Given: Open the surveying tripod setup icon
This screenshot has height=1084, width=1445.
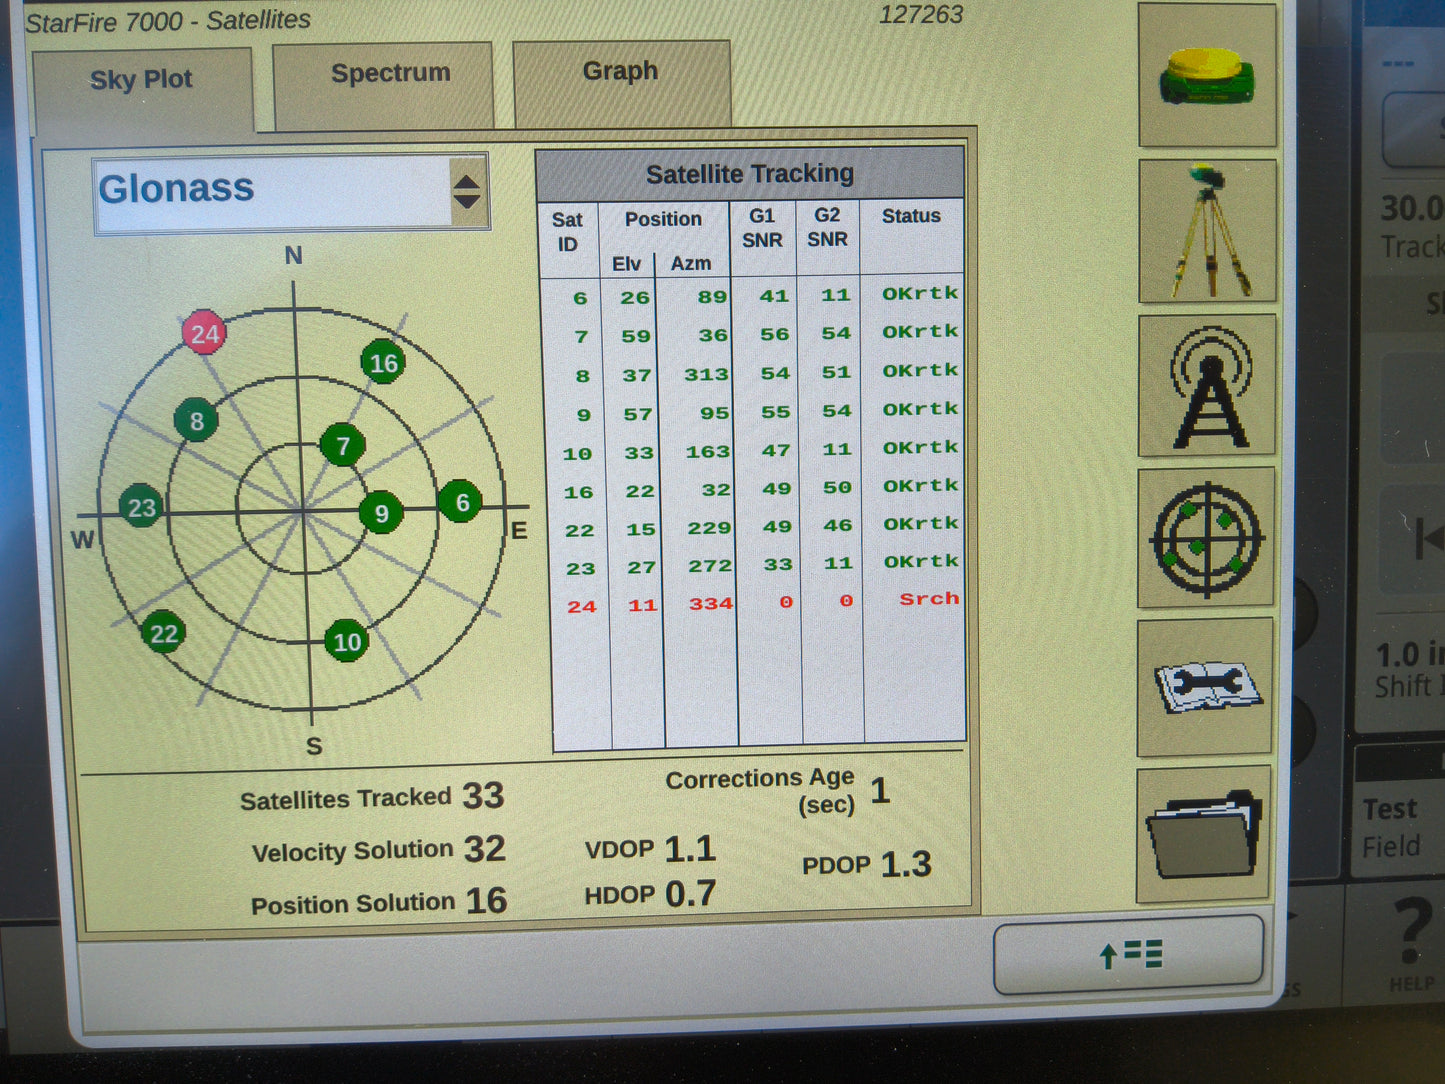Looking at the screenshot, I should [x=1205, y=232].
